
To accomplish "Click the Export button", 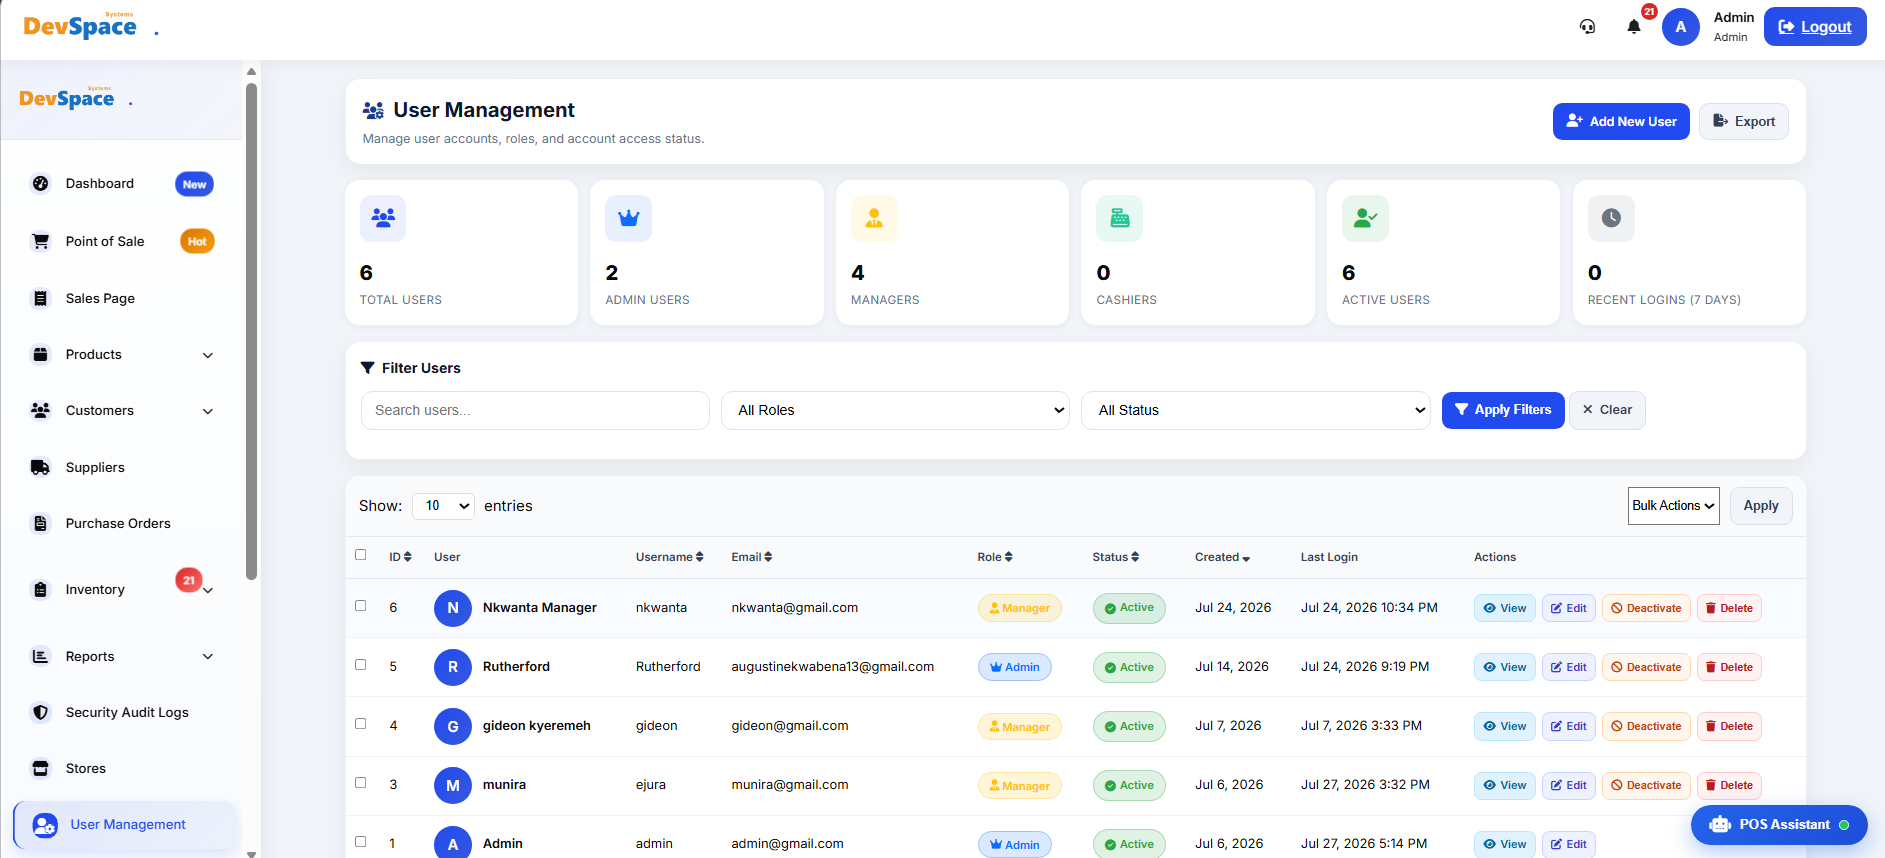I will [x=1744, y=121].
